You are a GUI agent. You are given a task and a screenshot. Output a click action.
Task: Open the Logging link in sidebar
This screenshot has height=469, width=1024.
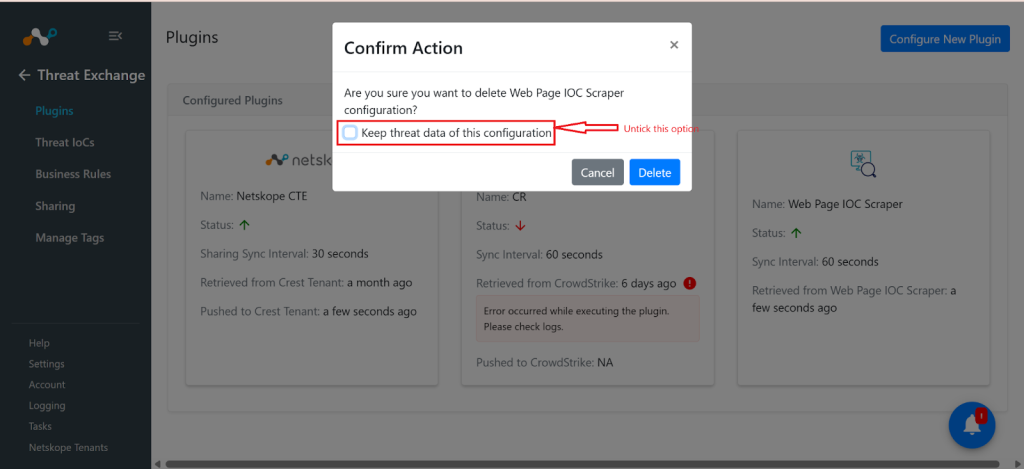tap(47, 406)
